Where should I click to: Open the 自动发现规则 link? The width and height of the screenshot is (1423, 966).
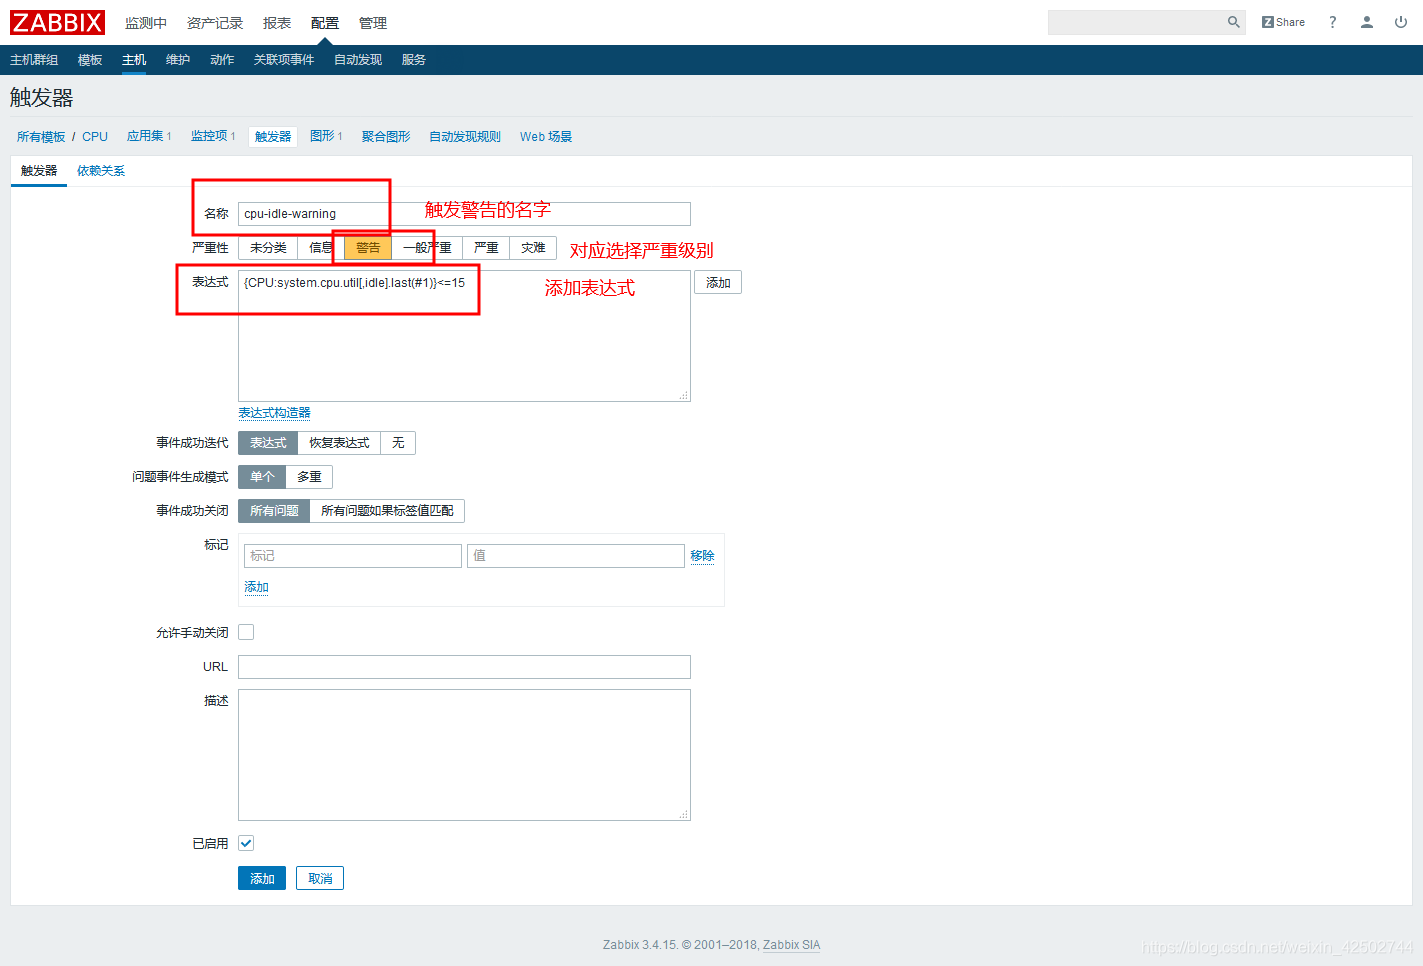click(x=465, y=137)
